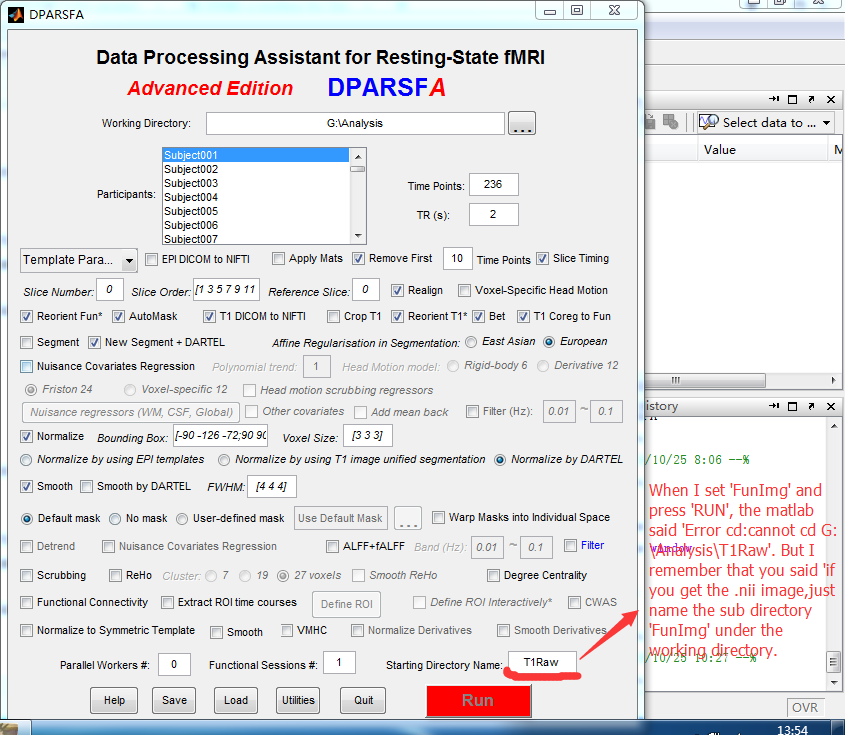Enable the VMHC checkbox
This screenshot has height=735, width=845.
(287, 630)
